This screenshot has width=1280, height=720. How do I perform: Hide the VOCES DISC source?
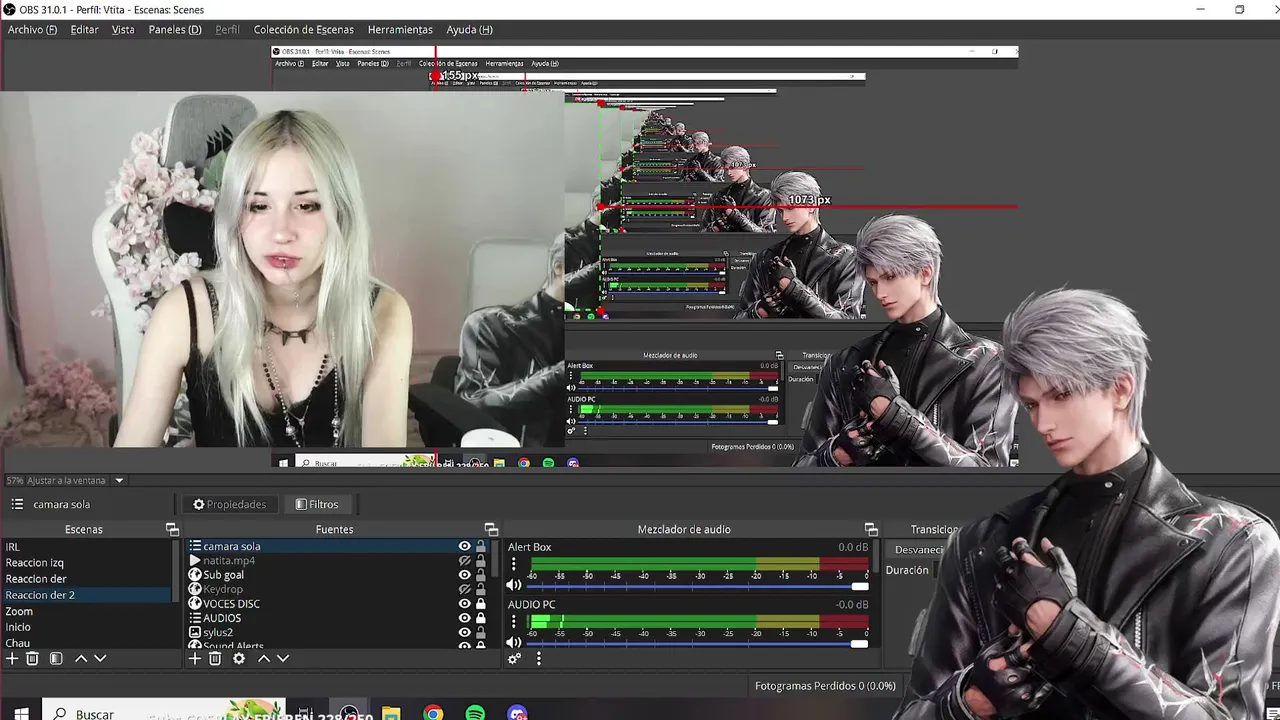click(x=464, y=604)
